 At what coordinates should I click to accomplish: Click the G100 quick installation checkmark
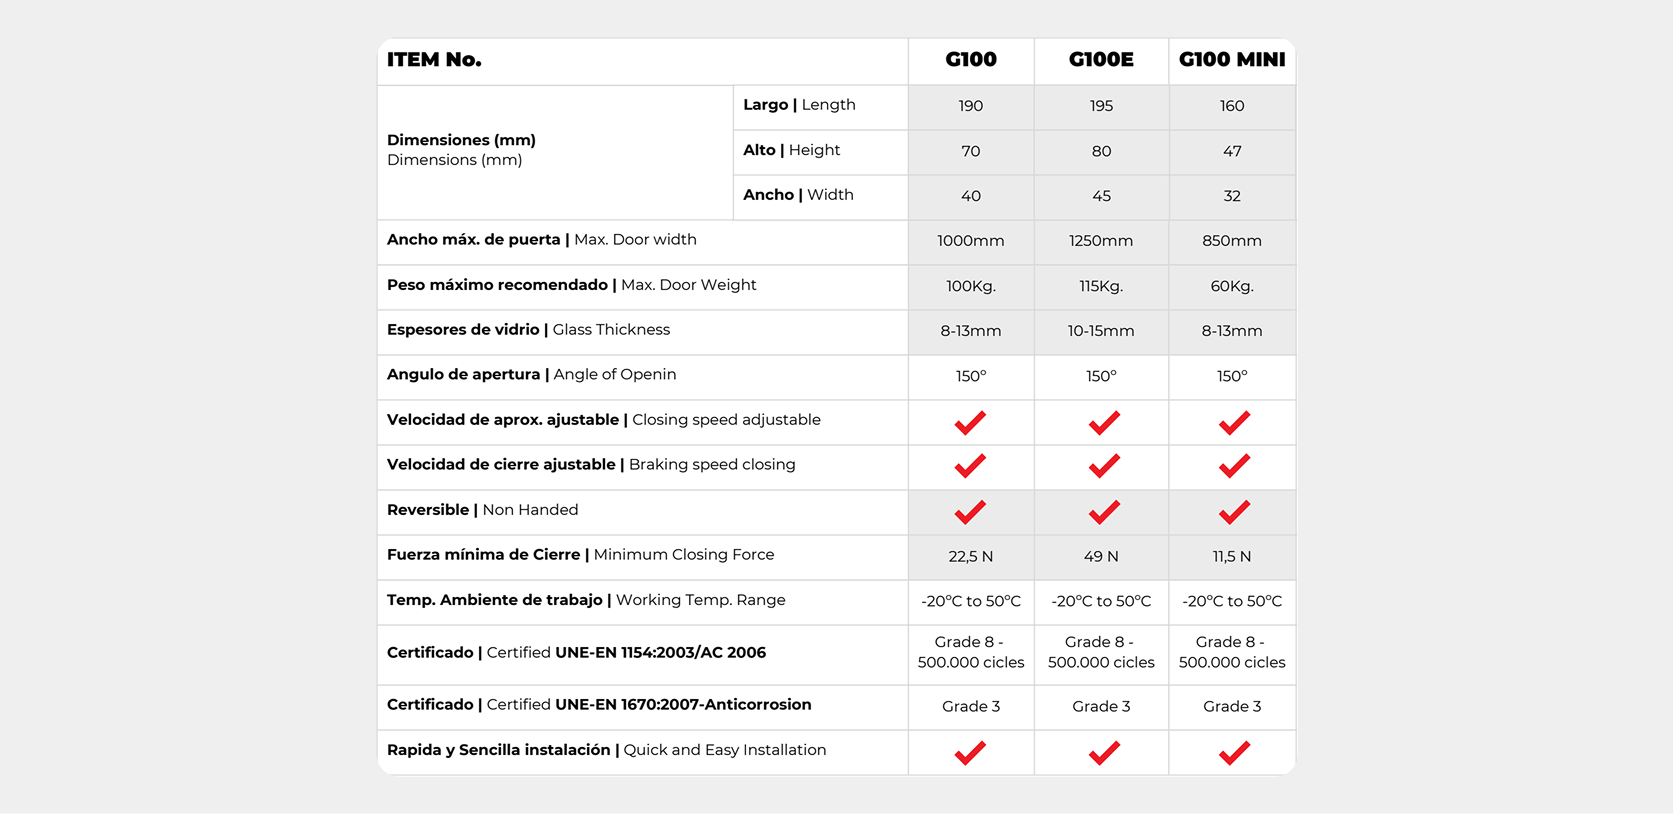coord(970,753)
